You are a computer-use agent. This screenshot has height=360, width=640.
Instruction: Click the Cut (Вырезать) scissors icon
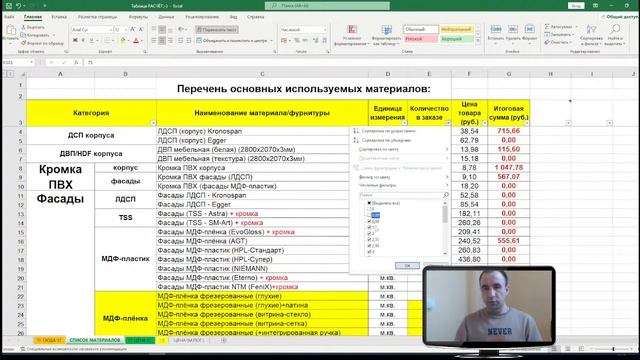tap(24, 27)
